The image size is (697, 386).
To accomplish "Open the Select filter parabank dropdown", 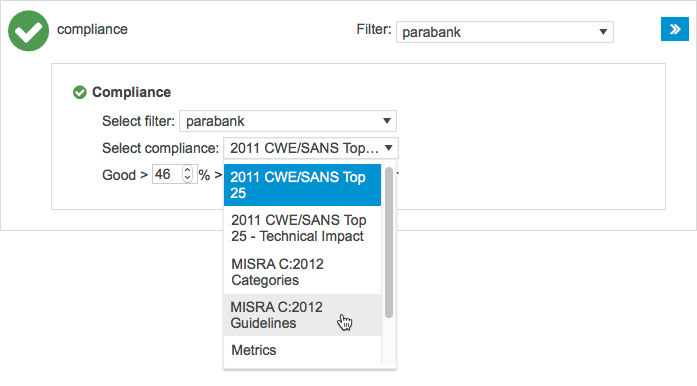I will tap(288, 121).
